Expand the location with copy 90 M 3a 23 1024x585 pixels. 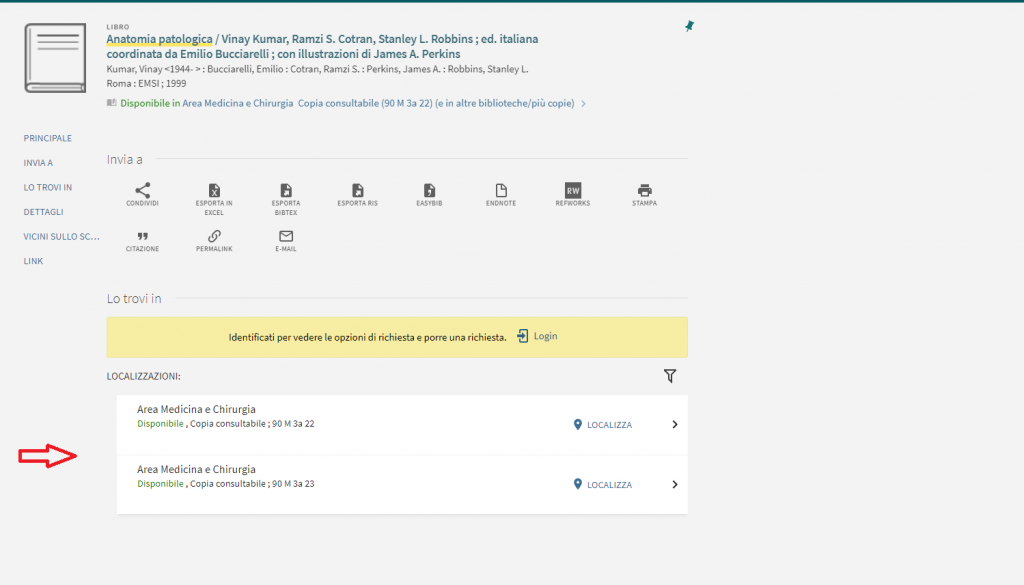pyautogui.click(x=674, y=485)
